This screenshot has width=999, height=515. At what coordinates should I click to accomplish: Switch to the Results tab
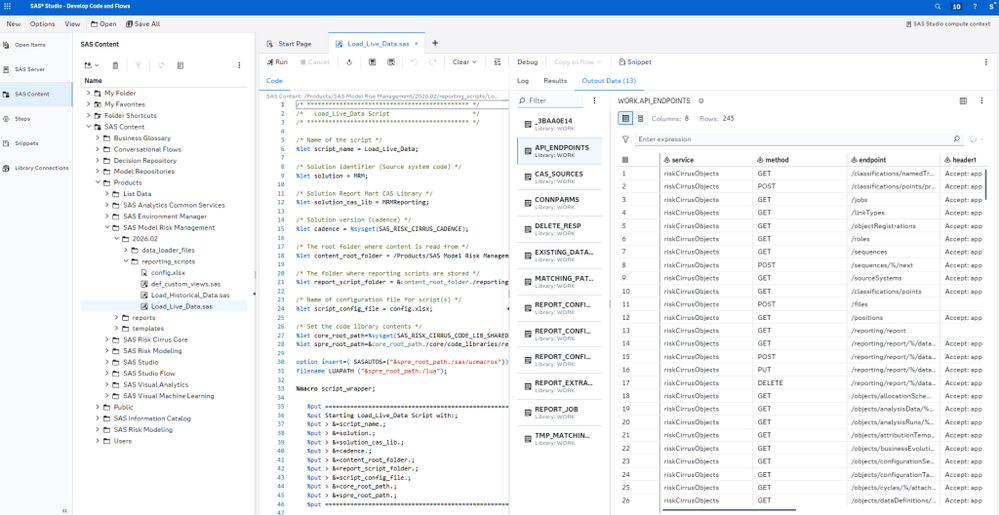pyautogui.click(x=555, y=81)
